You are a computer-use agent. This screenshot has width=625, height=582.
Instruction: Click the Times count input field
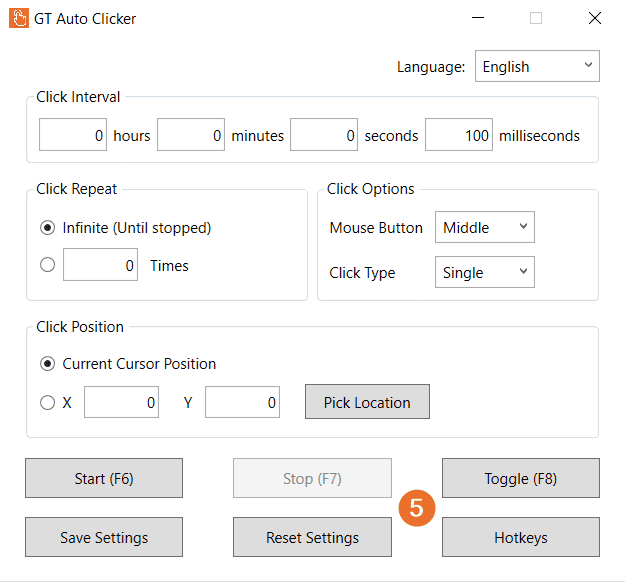[x=100, y=265]
